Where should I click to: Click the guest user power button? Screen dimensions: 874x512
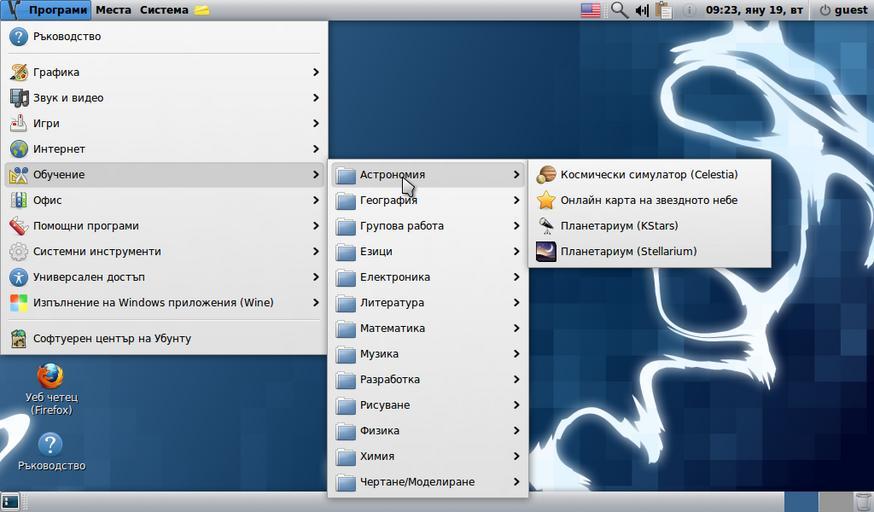(x=842, y=10)
